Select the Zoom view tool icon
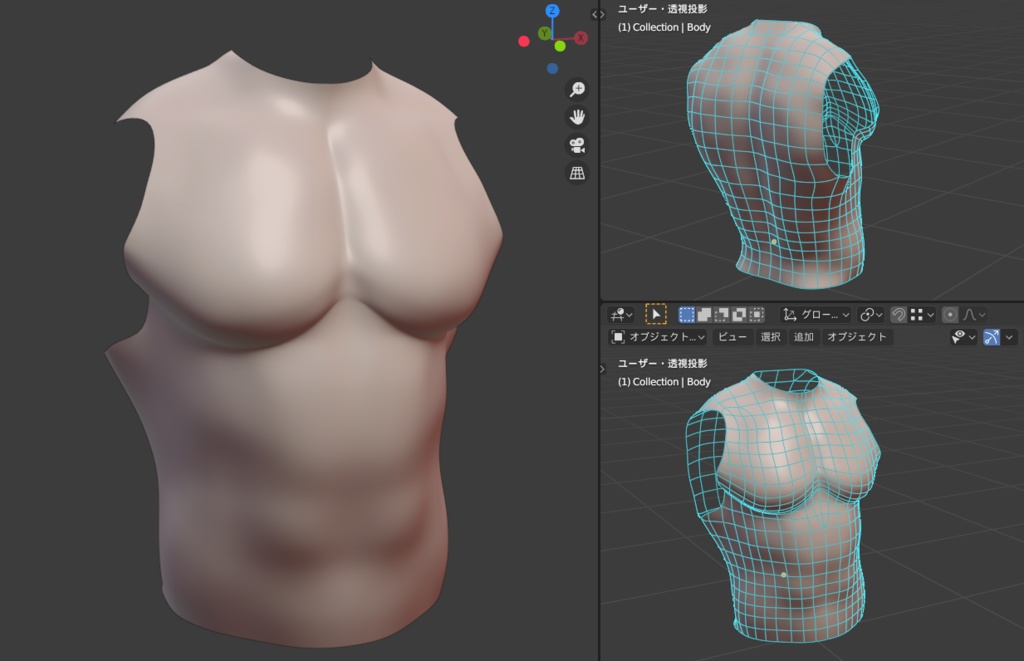This screenshot has width=1024, height=661. point(575,89)
